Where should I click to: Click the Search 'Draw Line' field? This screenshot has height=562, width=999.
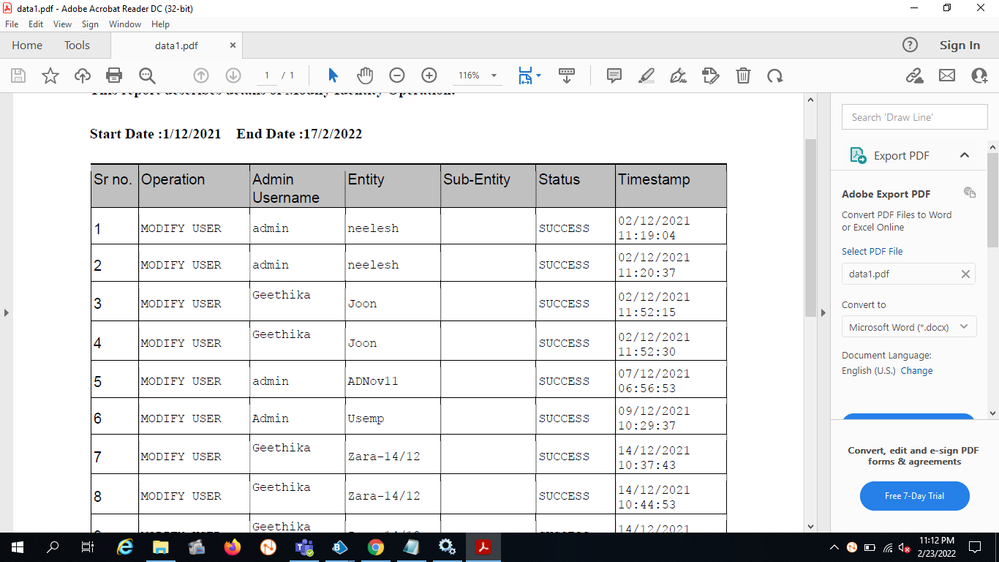[914, 117]
